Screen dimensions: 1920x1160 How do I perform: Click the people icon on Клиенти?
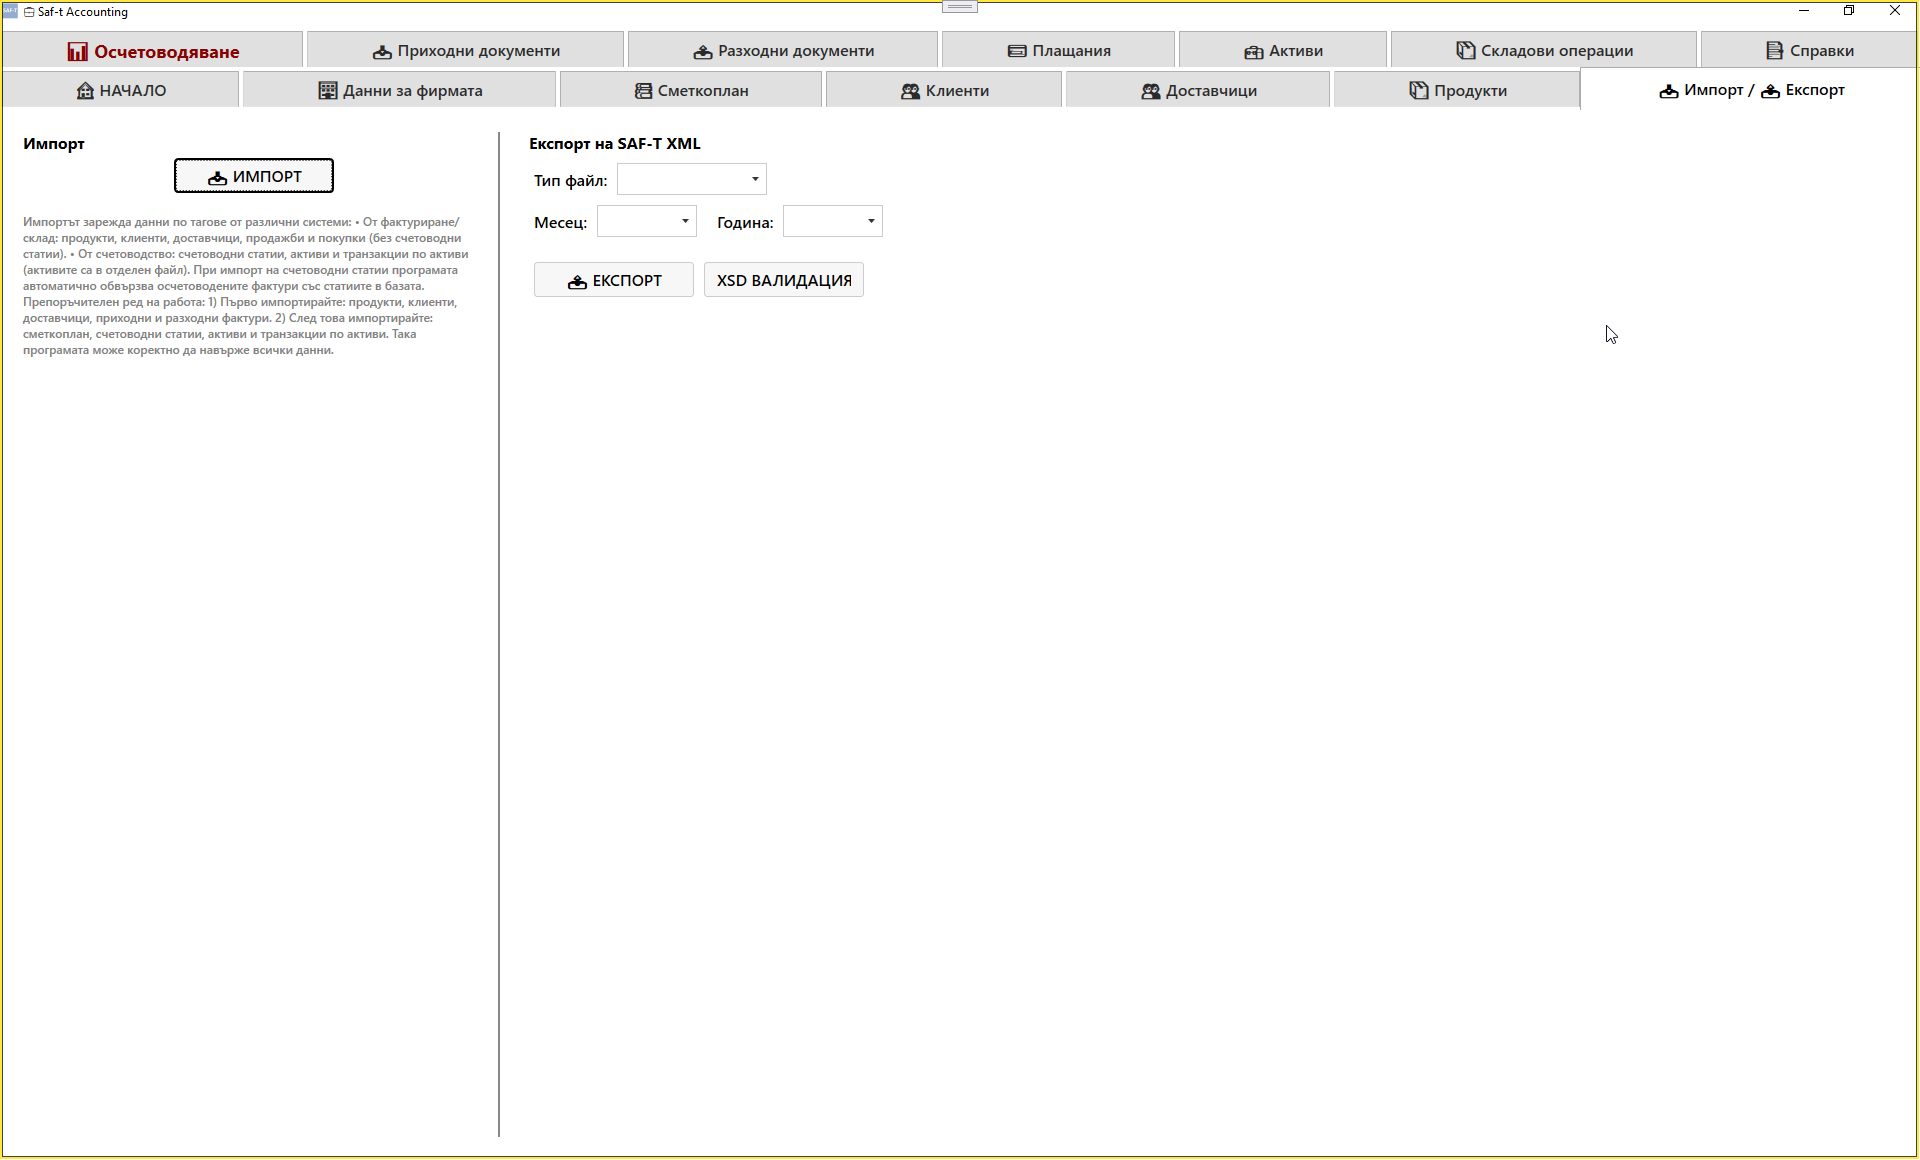tap(910, 91)
